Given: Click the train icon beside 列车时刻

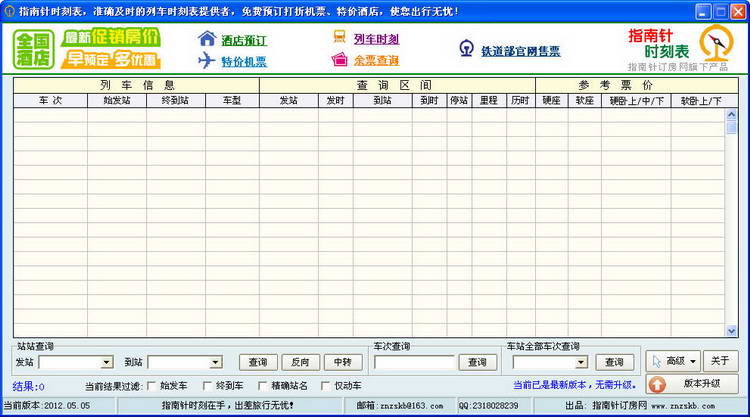Looking at the screenshot, I should (340, 37).
